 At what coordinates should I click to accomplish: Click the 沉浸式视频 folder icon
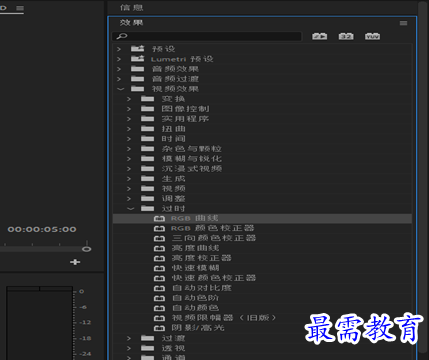point(147,169)
